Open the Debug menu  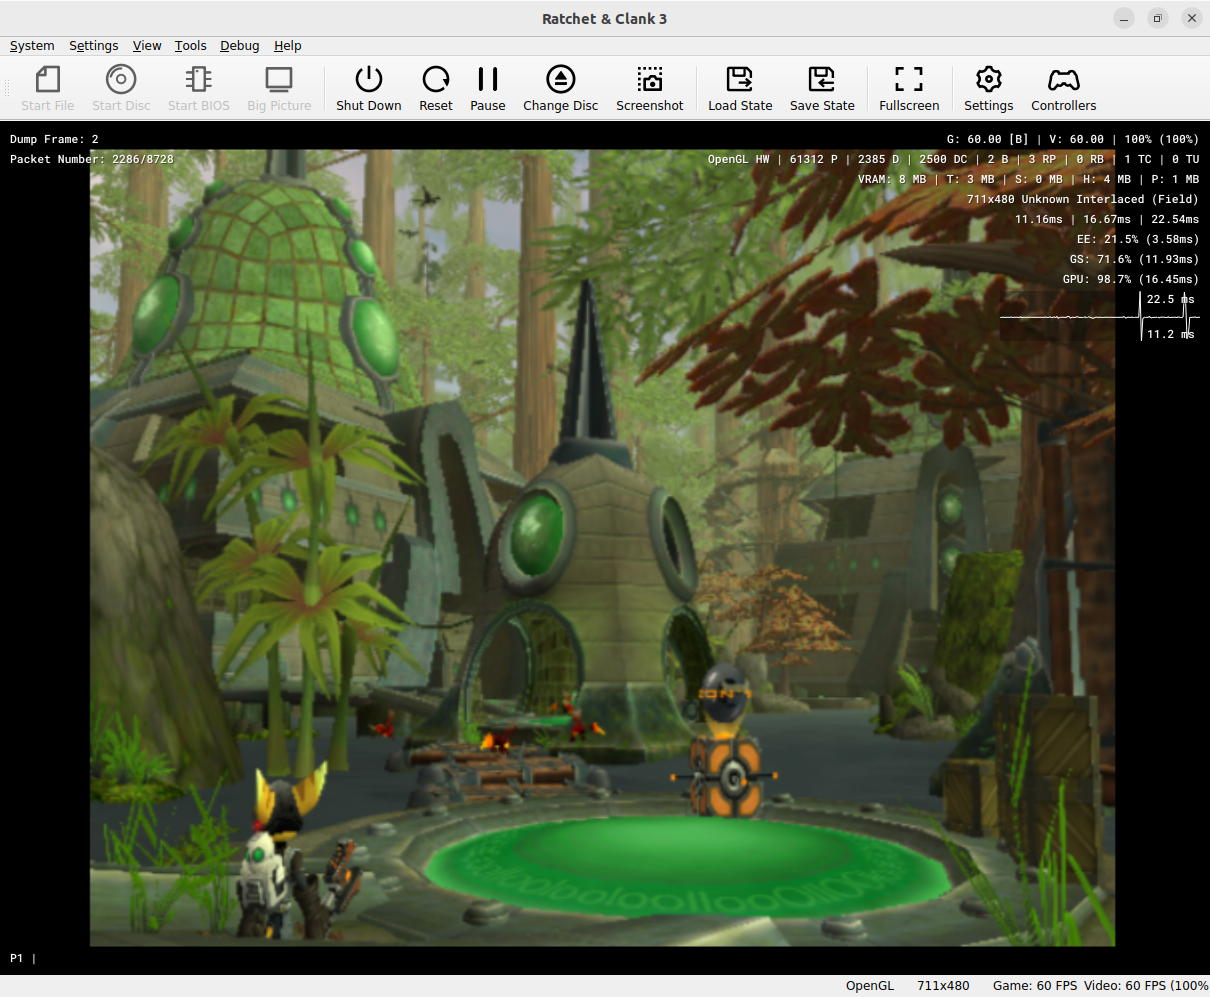[x=240, y=46]
